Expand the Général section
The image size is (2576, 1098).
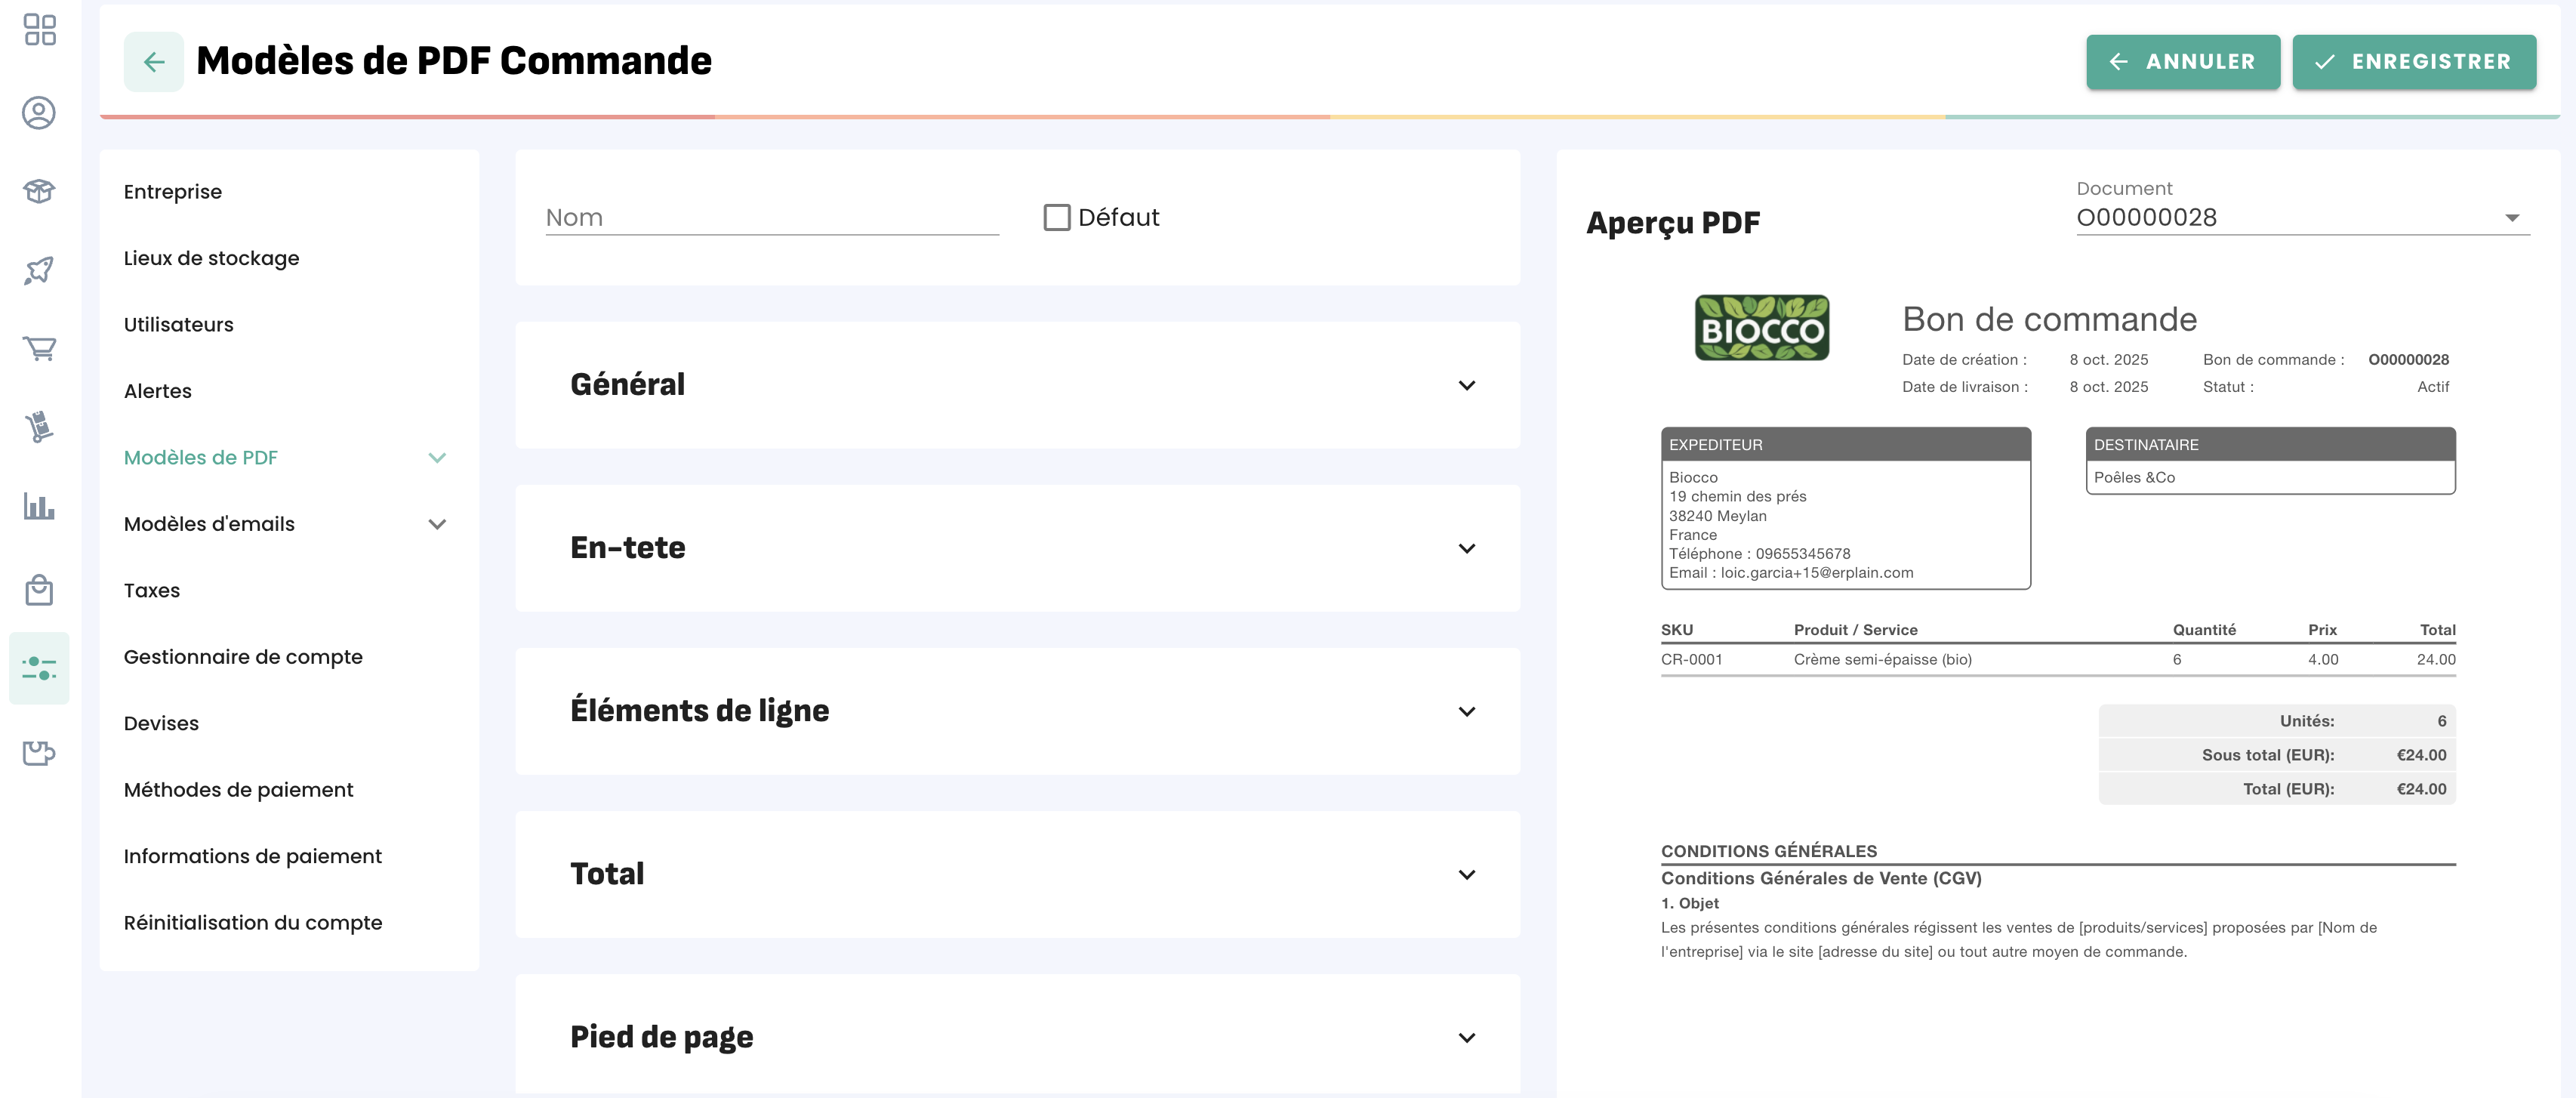(1017, 385)
